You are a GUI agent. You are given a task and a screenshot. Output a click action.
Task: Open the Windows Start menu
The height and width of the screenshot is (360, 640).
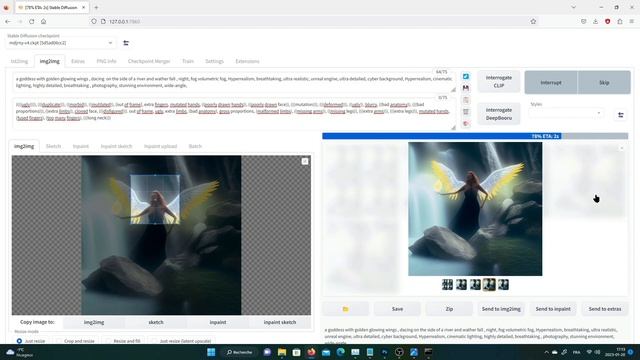click(211, 352)
